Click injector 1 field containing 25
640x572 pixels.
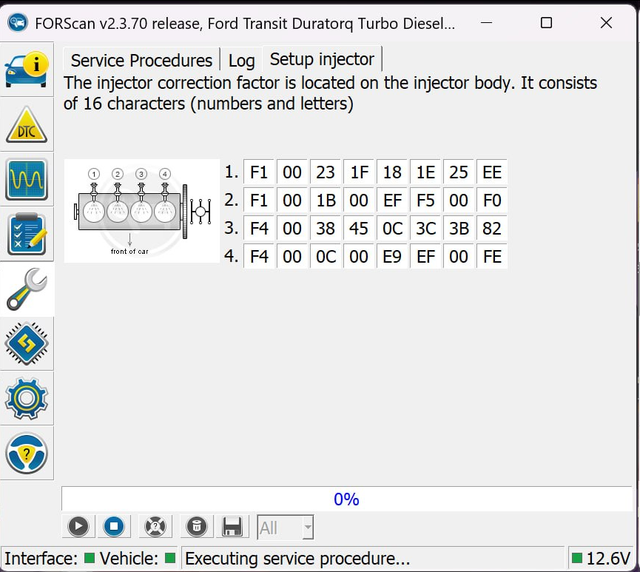click(x=459, y=172)
